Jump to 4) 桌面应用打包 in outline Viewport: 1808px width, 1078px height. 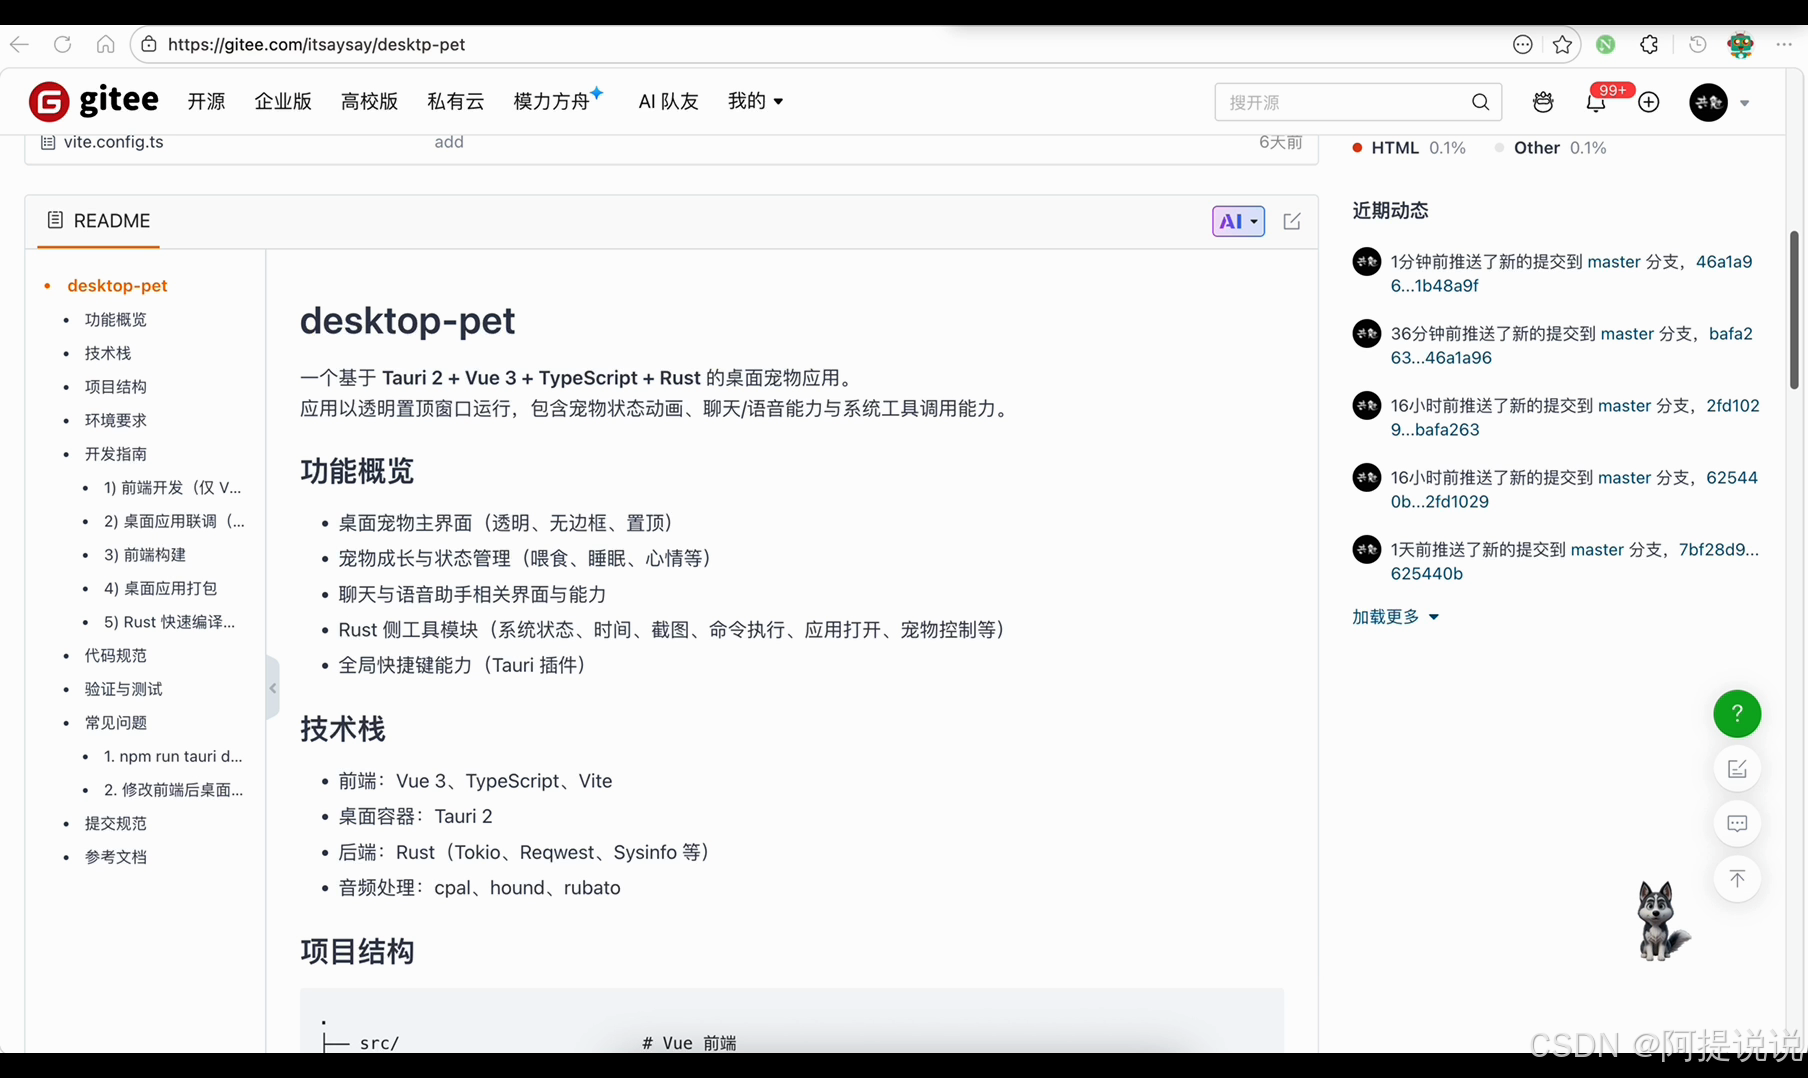(160, 589)
